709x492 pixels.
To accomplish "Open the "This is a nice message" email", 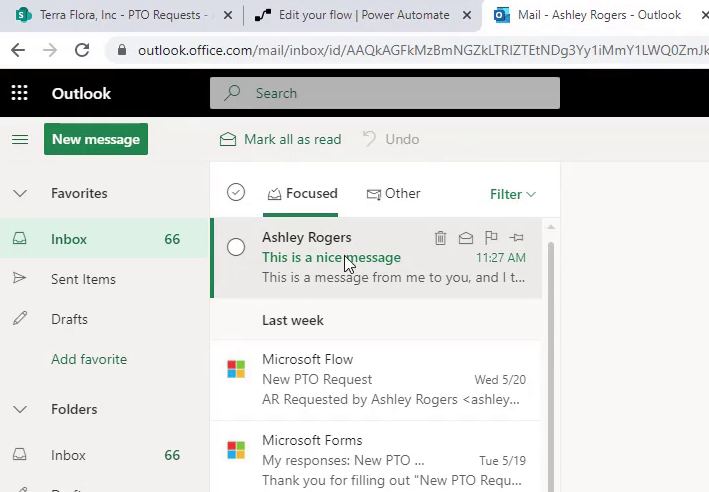I will click(x=377, y=258).
